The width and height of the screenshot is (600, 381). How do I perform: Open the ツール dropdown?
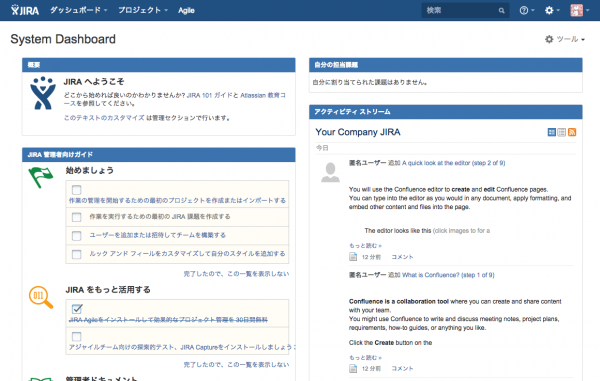[570, 39]
